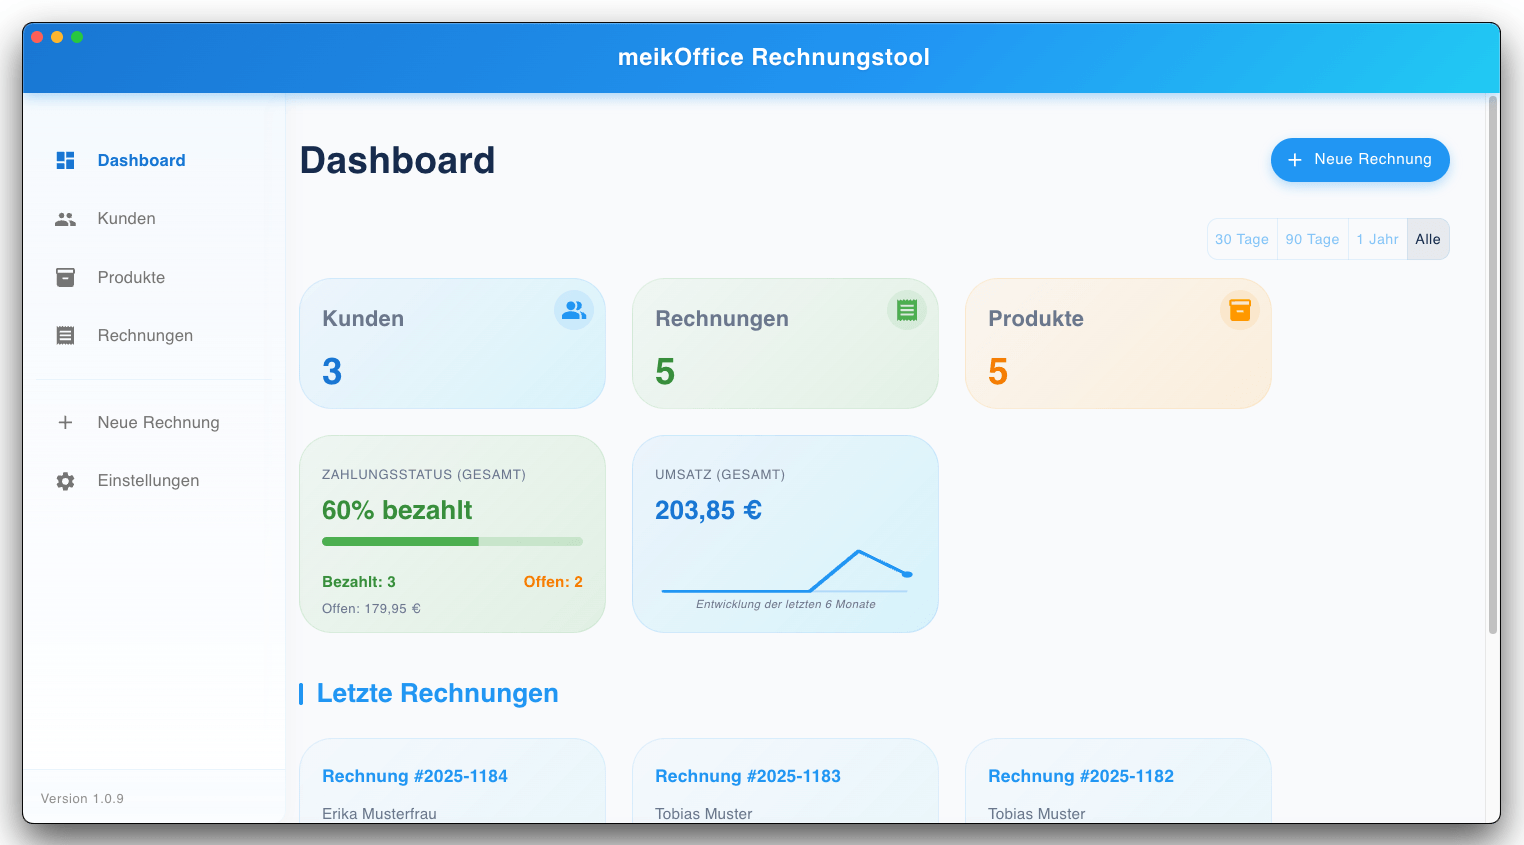
Task: Click the Zahlungsstatus progress bar
Action: click(x=451, y=541)
